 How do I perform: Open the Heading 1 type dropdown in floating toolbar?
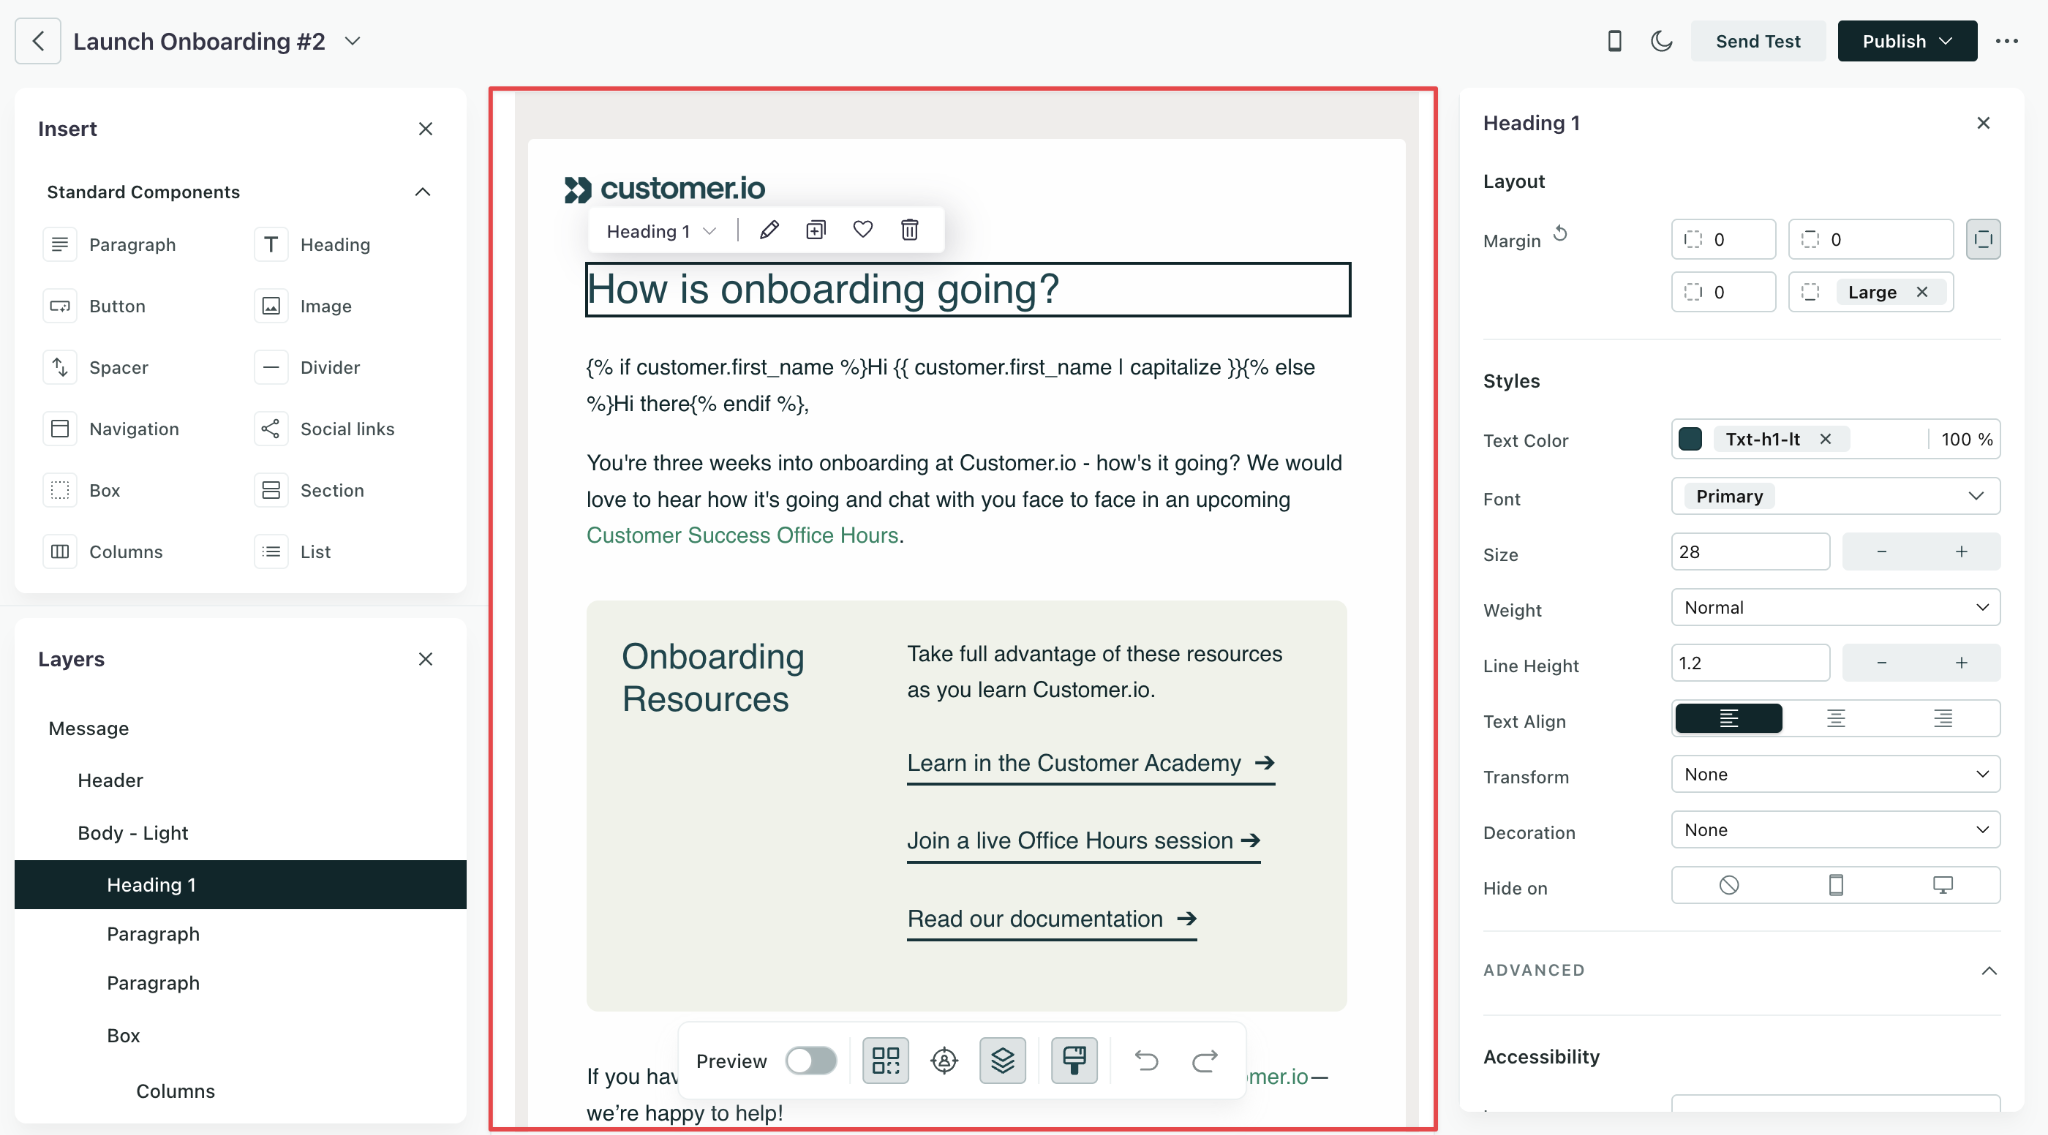point(661,231)
